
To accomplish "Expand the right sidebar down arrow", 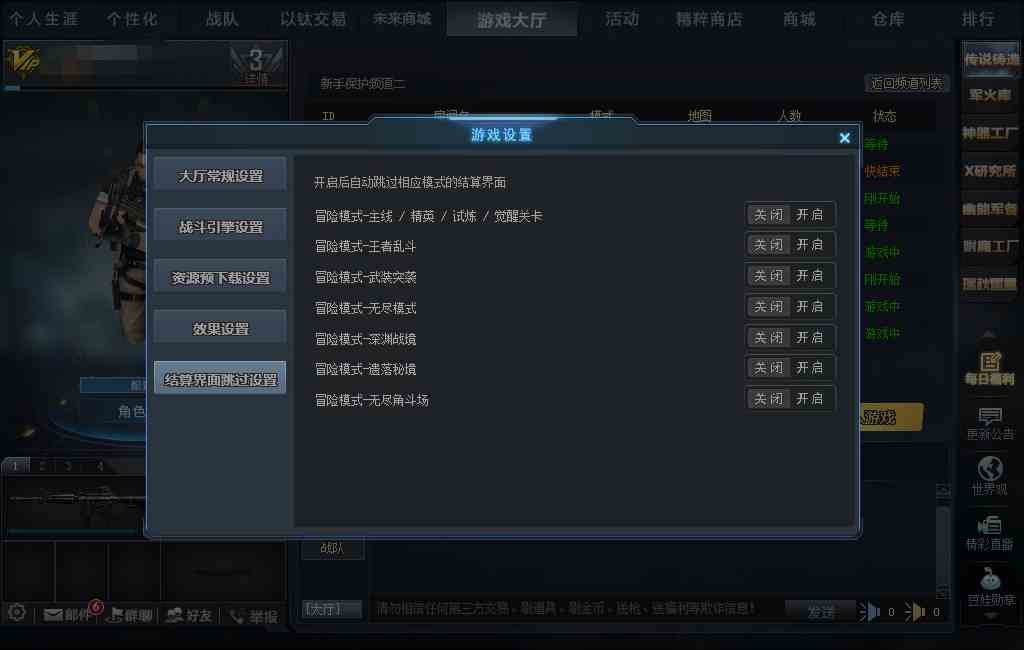I will coord(991,615).
